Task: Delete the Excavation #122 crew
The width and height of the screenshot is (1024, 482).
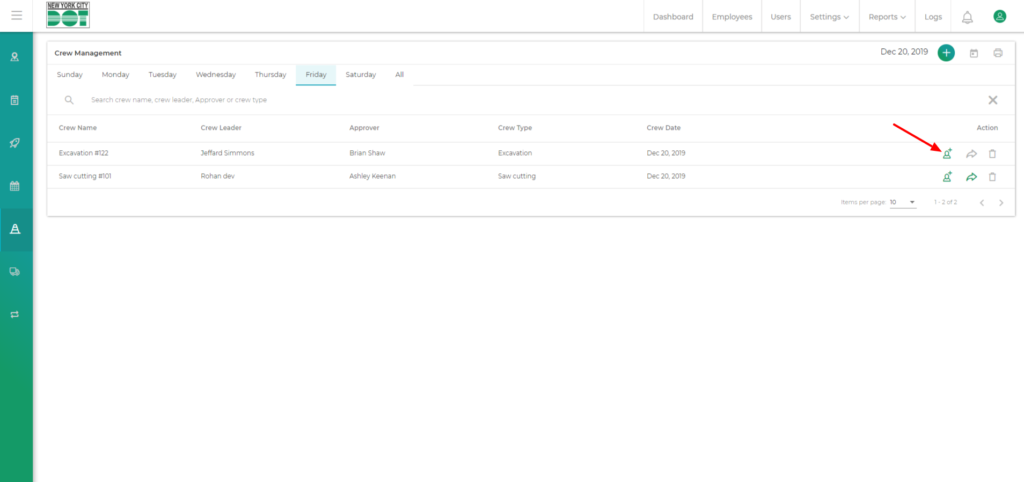Action: pyautogui.click(x=992, y=153)
